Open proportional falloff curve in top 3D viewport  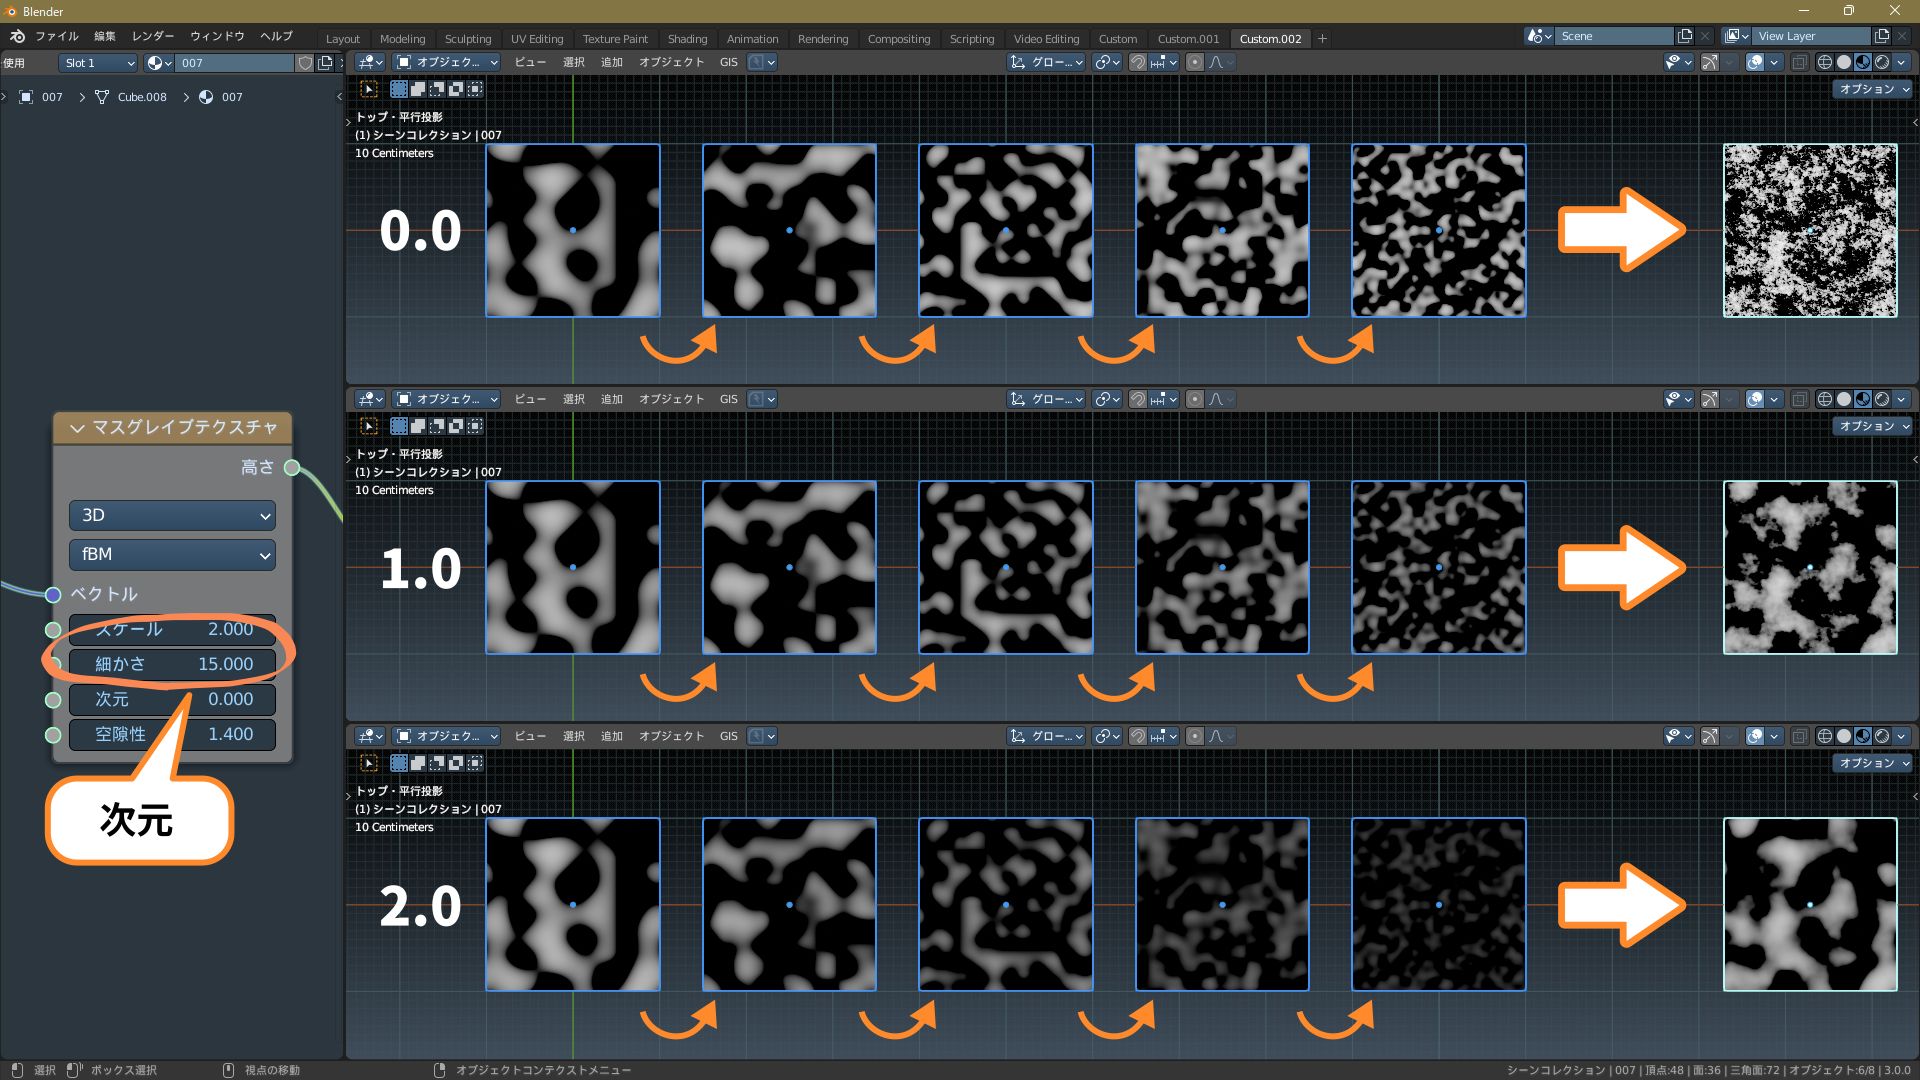point(1221,62)
